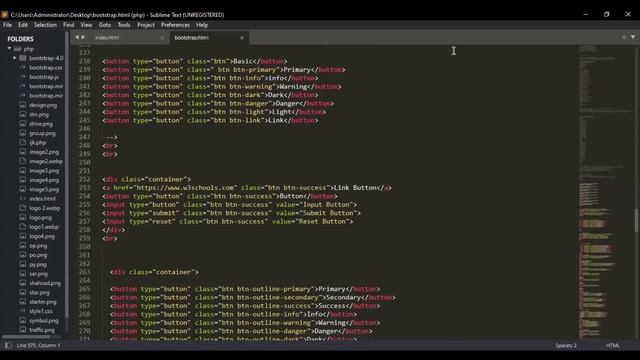Click line number 252 in the gutter

[84, 179]
